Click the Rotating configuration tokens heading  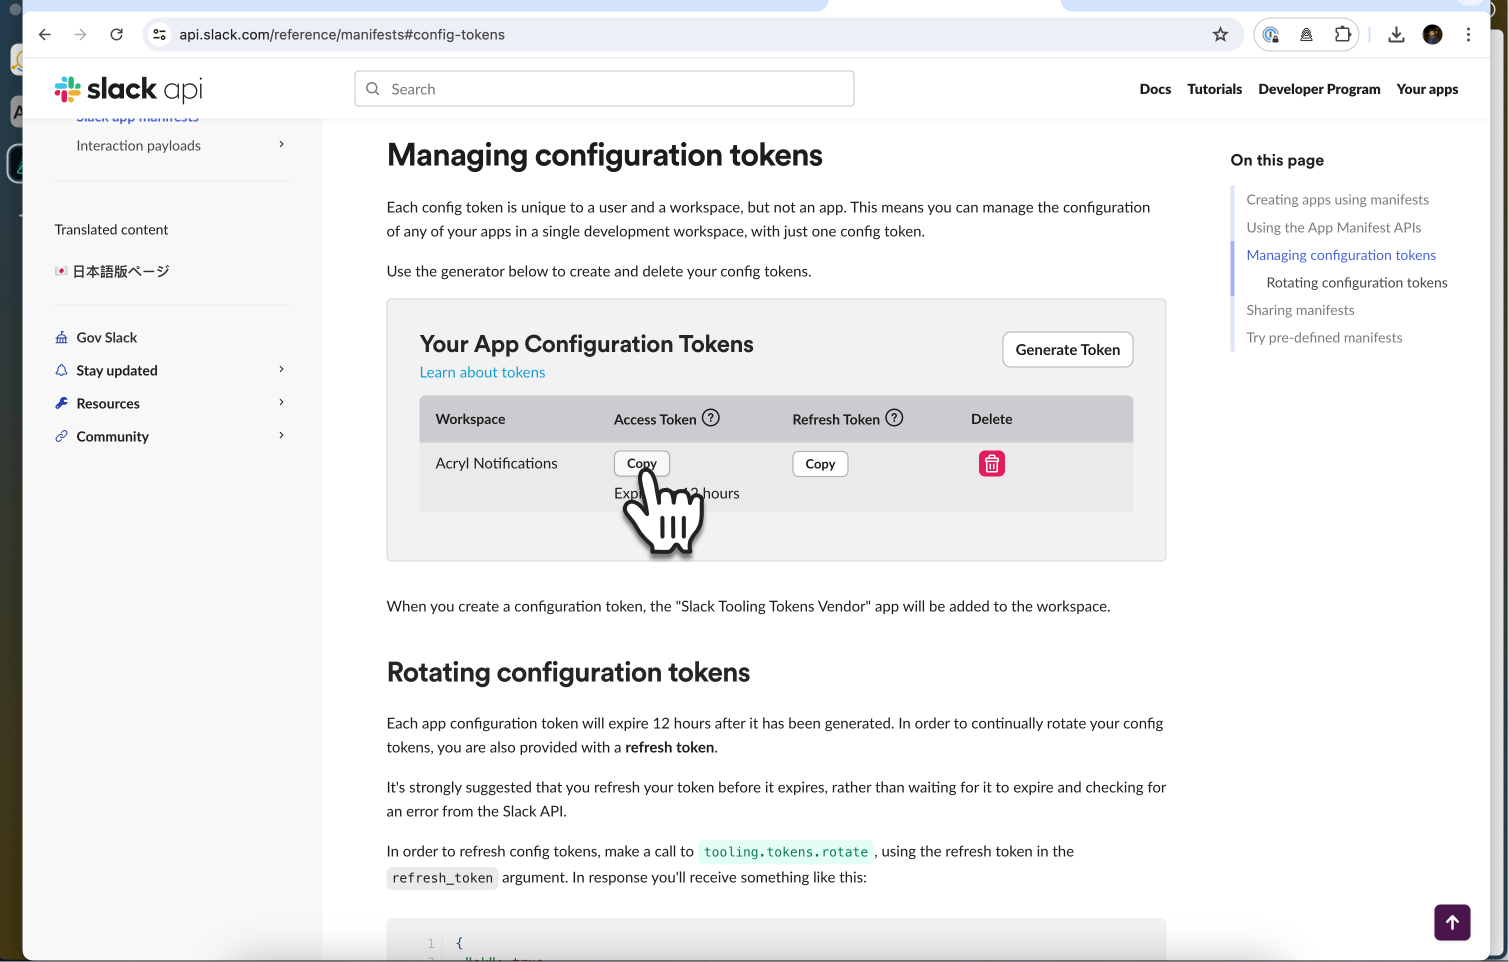568,672
